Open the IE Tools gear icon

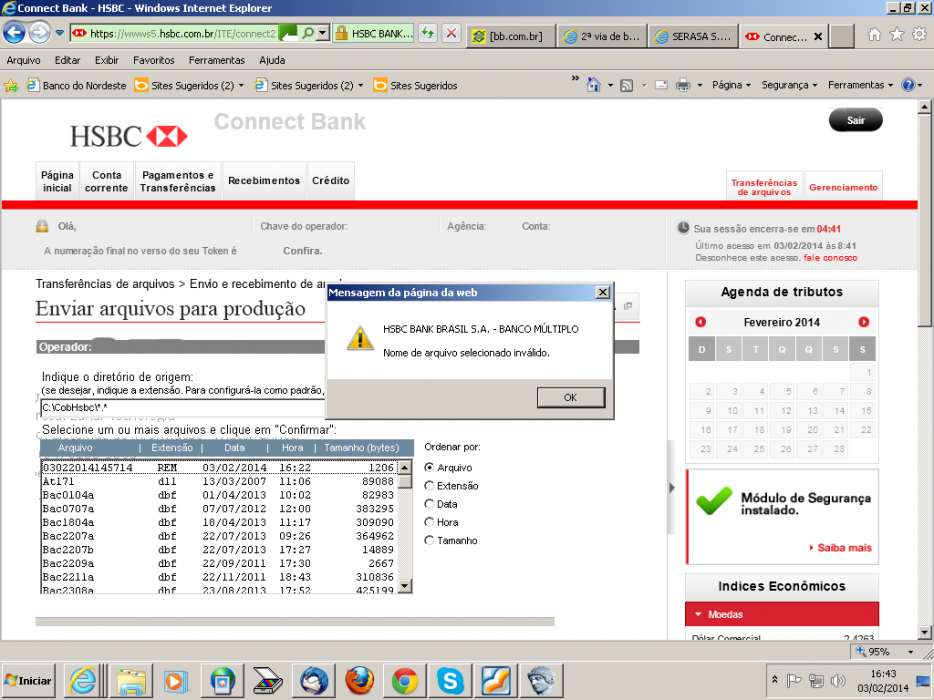pyautogui.click(x=919, y=34)
